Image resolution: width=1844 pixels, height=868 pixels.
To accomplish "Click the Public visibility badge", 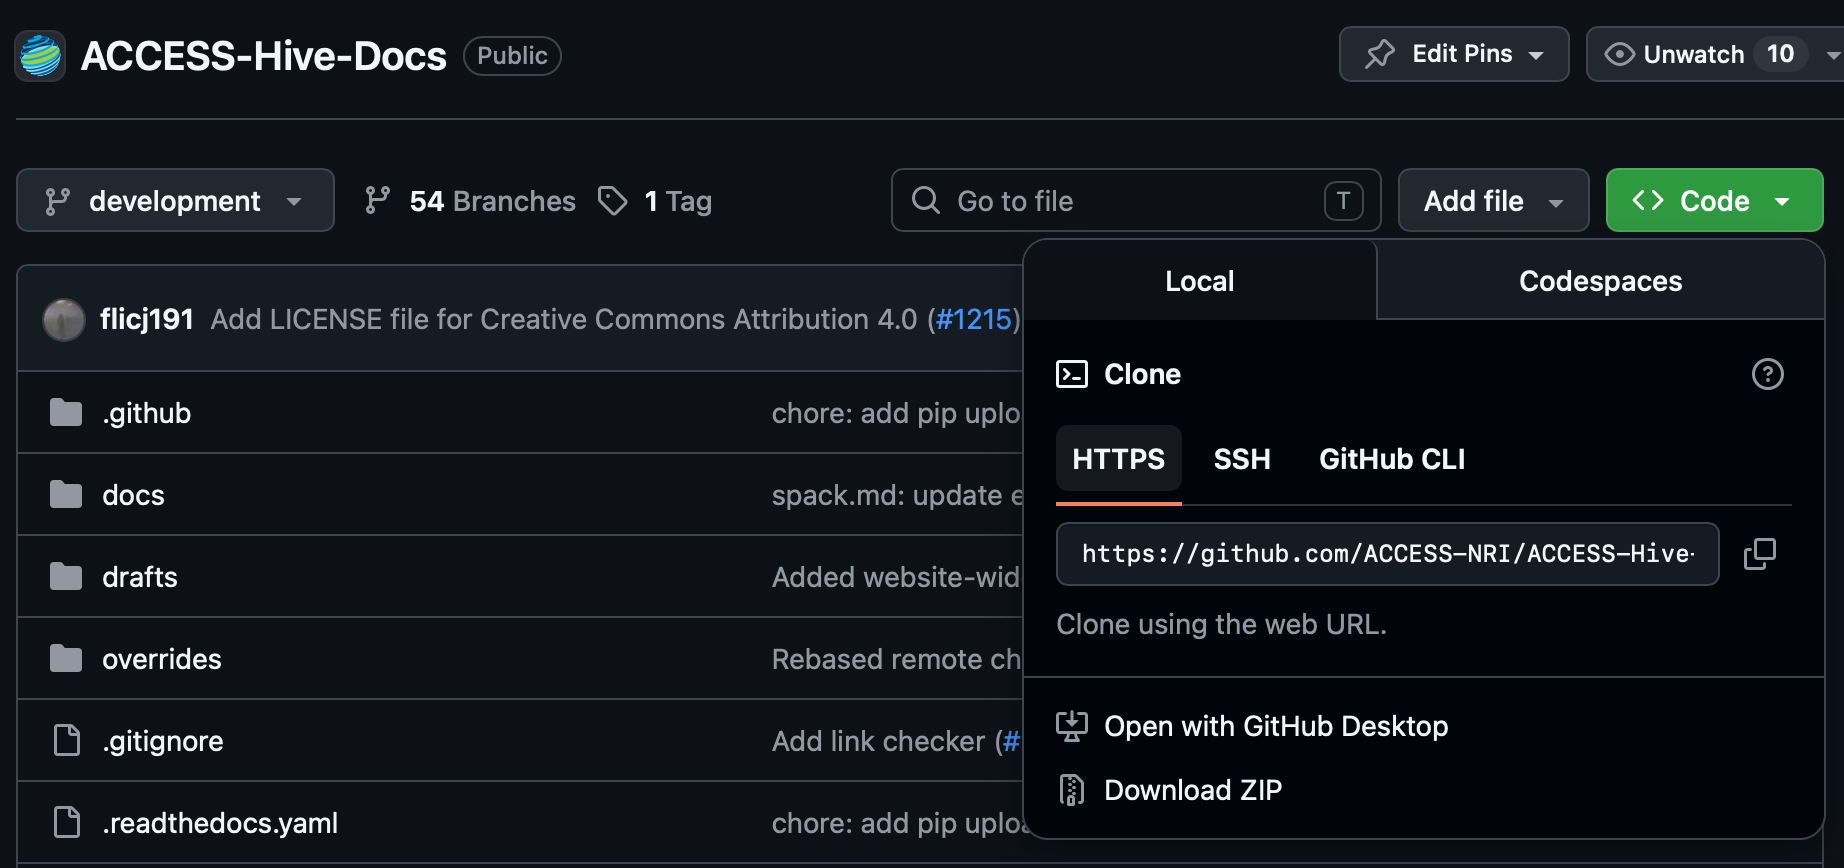I will [512, 55].
